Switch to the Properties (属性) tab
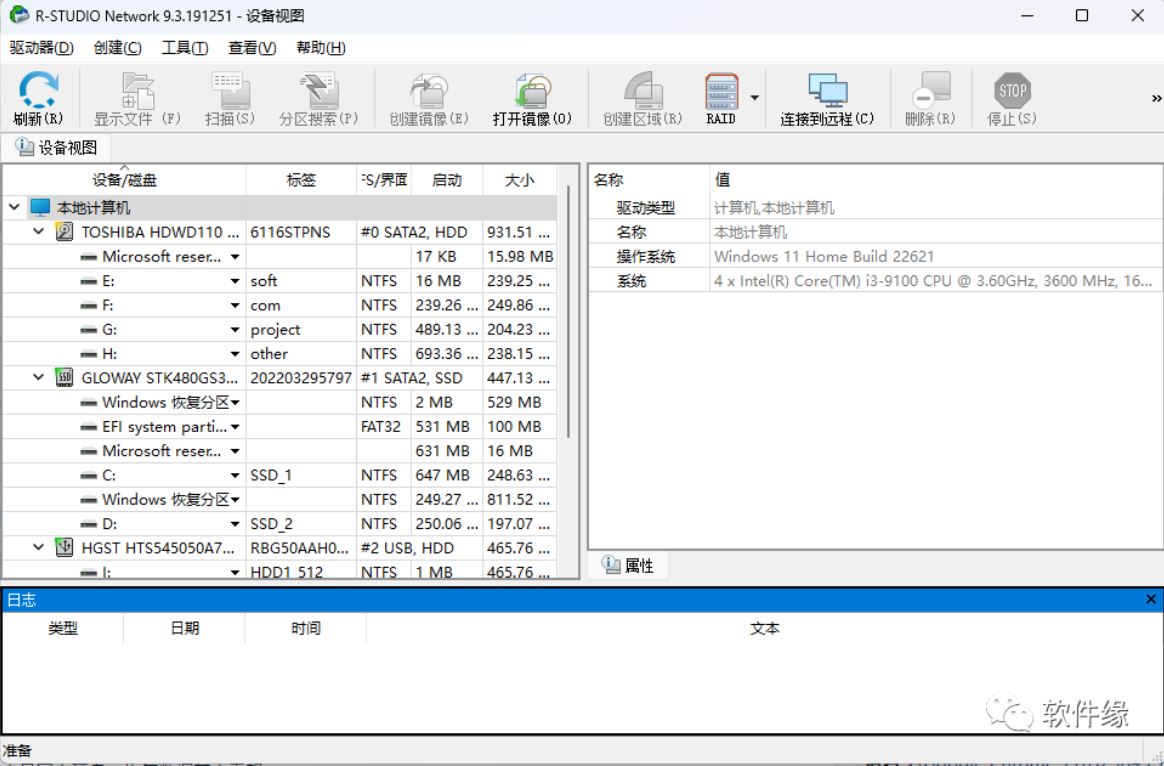1164x766 pixels. 629,566
